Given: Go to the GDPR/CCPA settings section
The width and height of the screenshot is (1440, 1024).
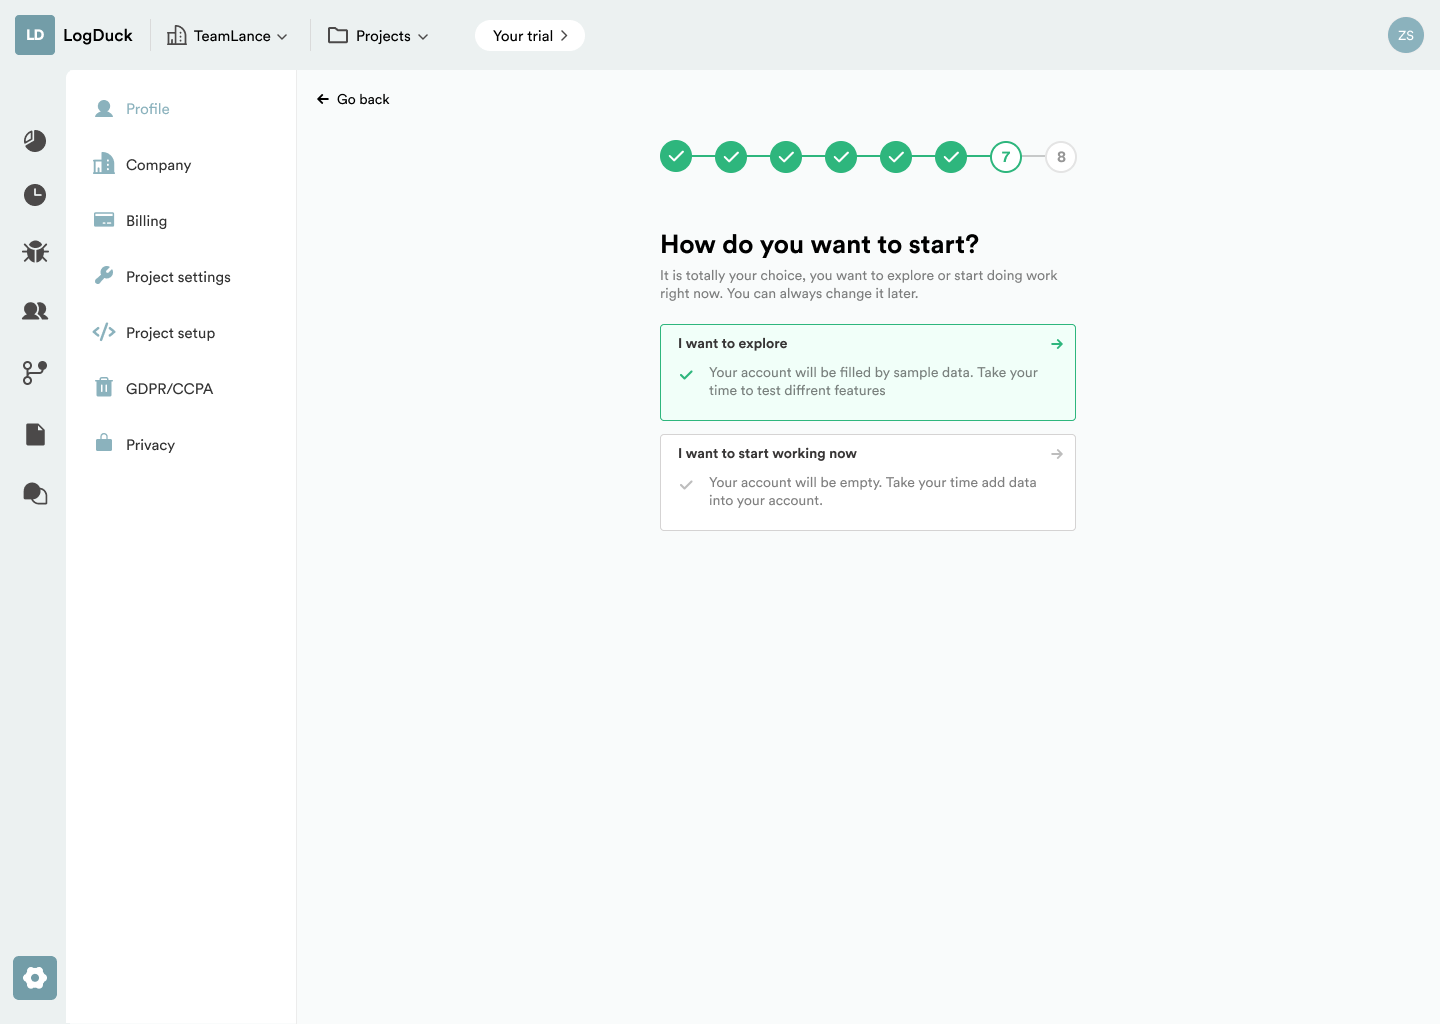Looking at the screenshot, I should tap(169, 389).
